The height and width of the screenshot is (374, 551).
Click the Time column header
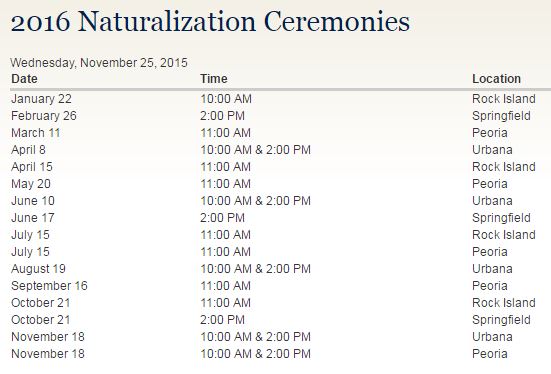point(214,79)
